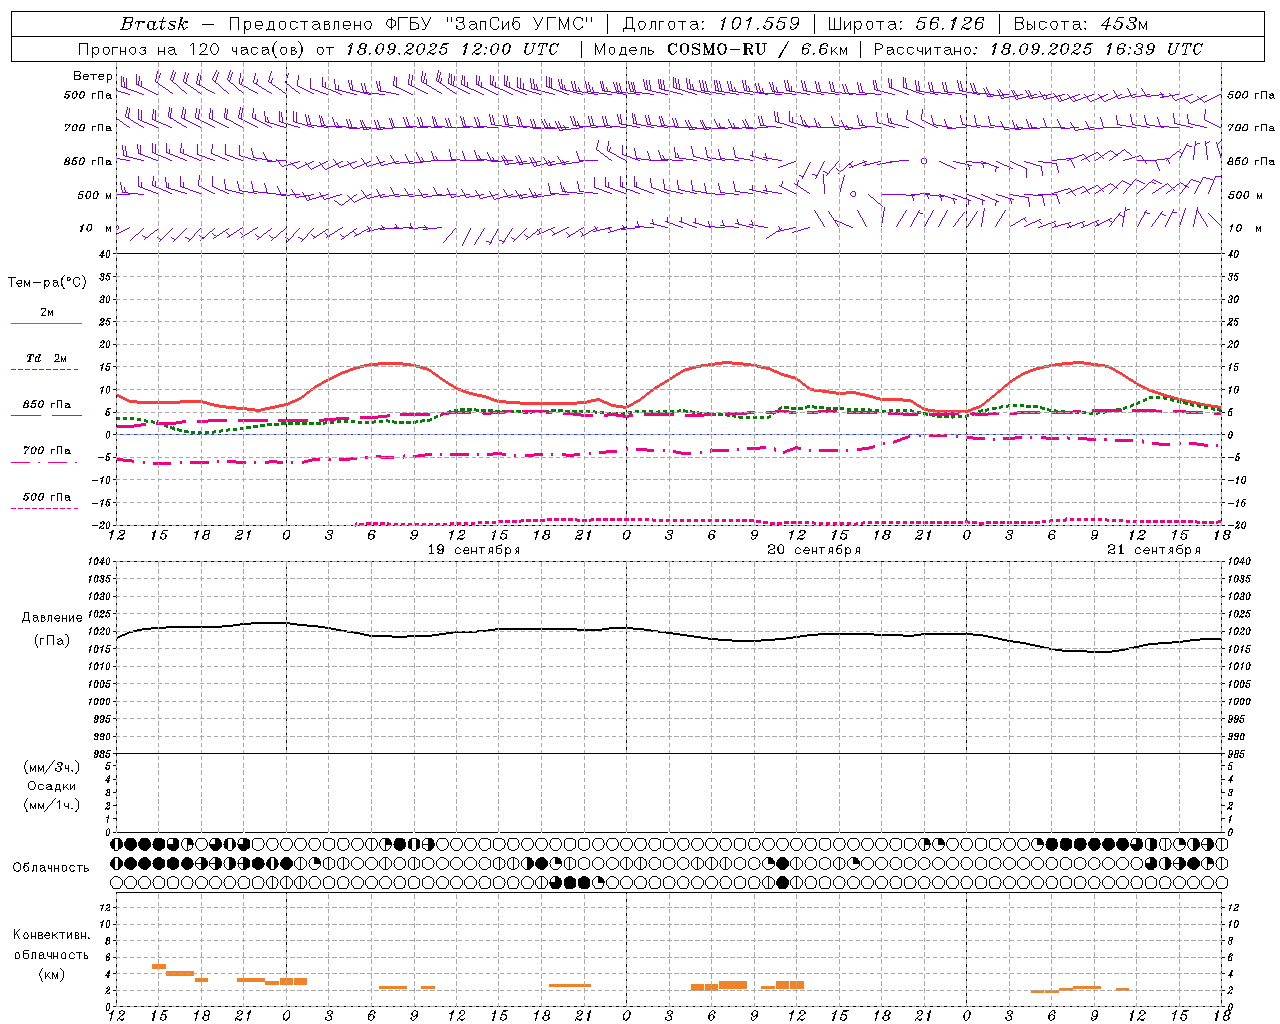The width and height of the screenshot is (1280, 1024).
Task: Click the '(км)' unit under convective cloudiness
Action: point(52,974)
